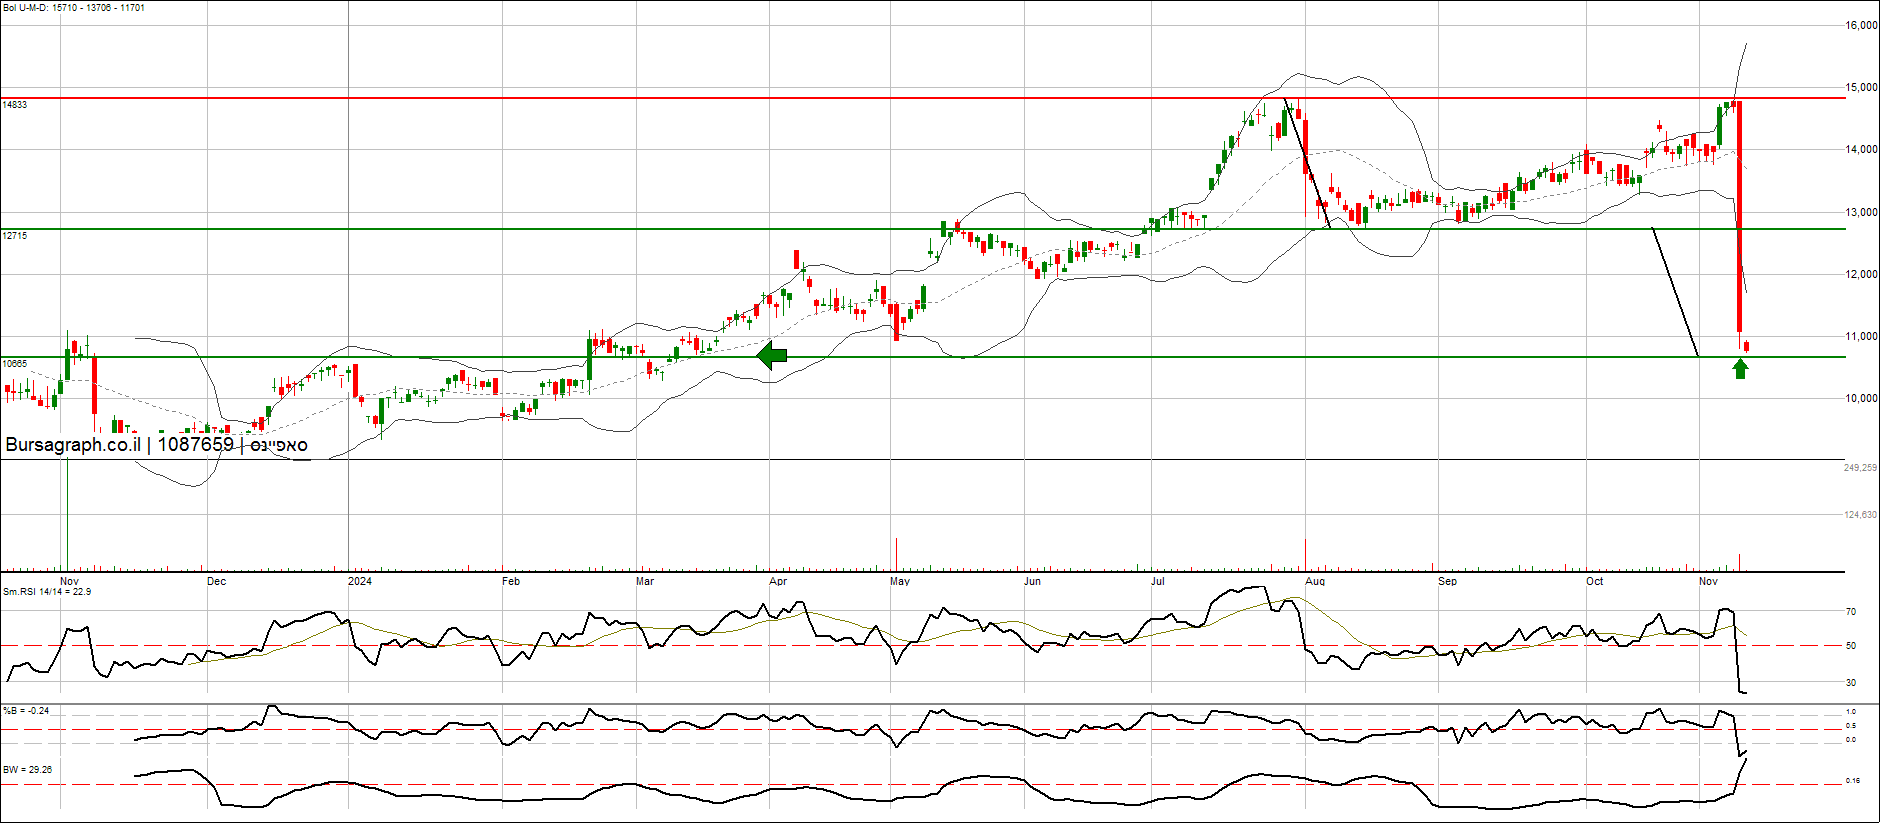
Task: Select the Sm.RSI 14/14 indicator label
Action: click(47, 592)
